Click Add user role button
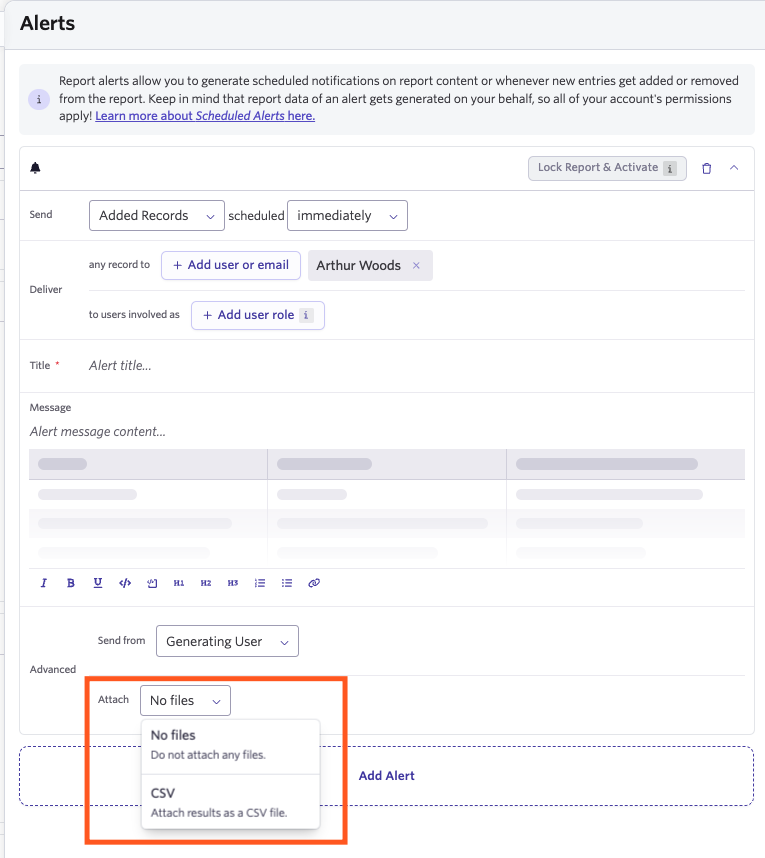This screenshot has height=858, width=765. point(257,315)
